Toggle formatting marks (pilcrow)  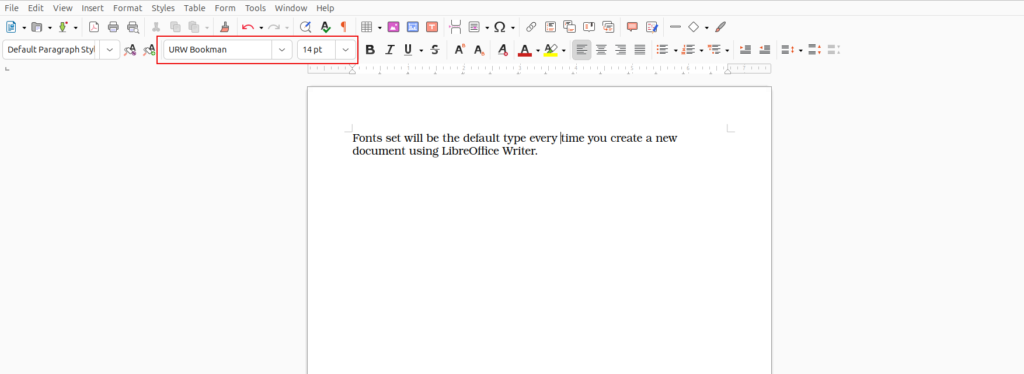pyautogui.click(x=344, y=27)
